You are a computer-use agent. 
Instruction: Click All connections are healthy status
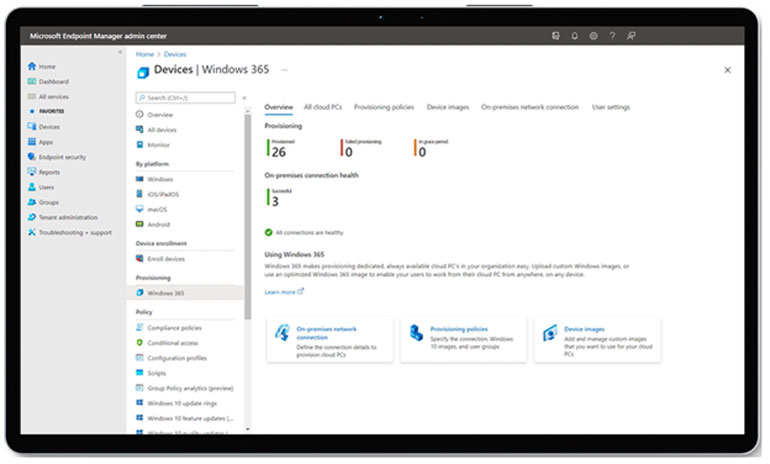pos(304,232)
